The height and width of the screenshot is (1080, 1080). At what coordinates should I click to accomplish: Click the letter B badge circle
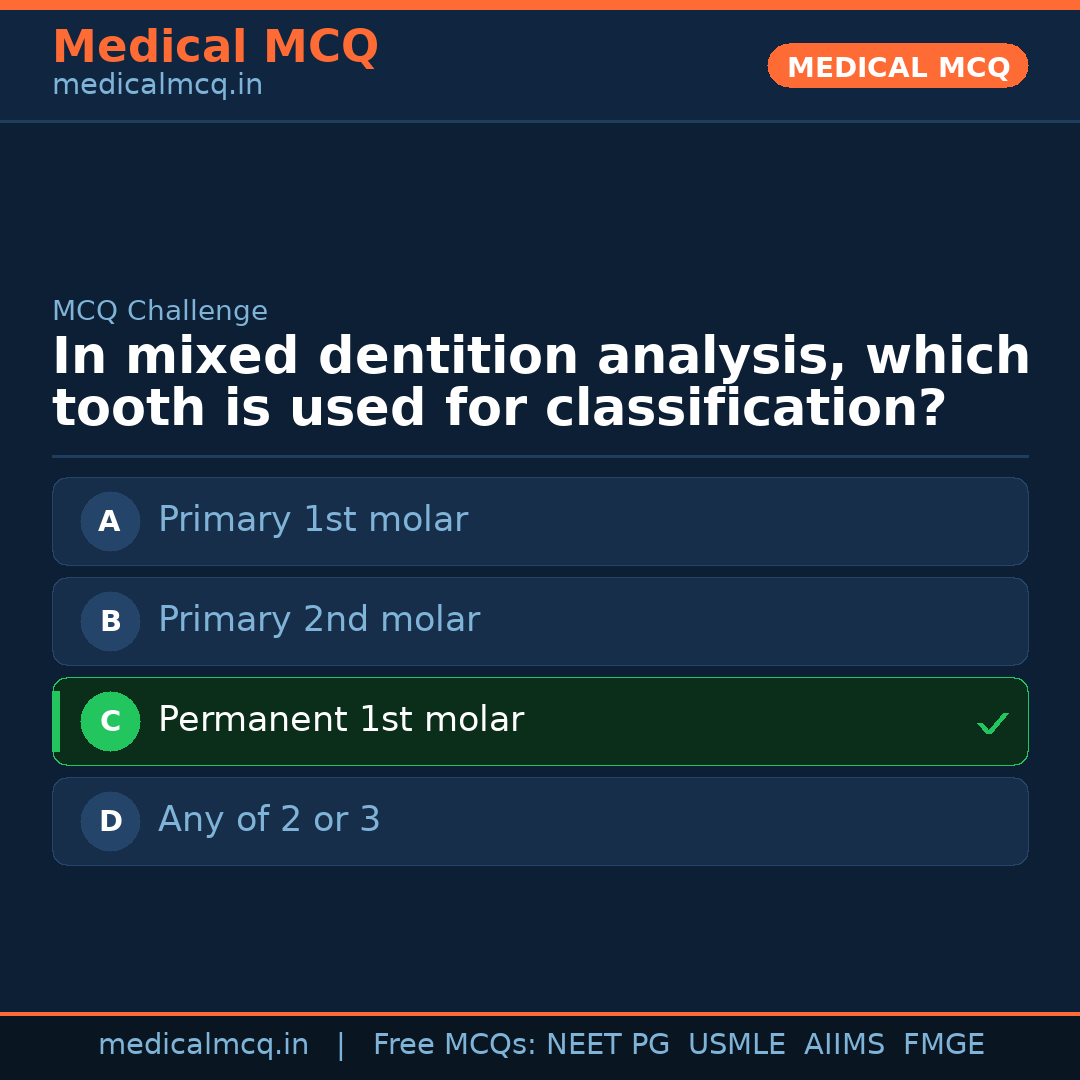[x=110, y=621]
